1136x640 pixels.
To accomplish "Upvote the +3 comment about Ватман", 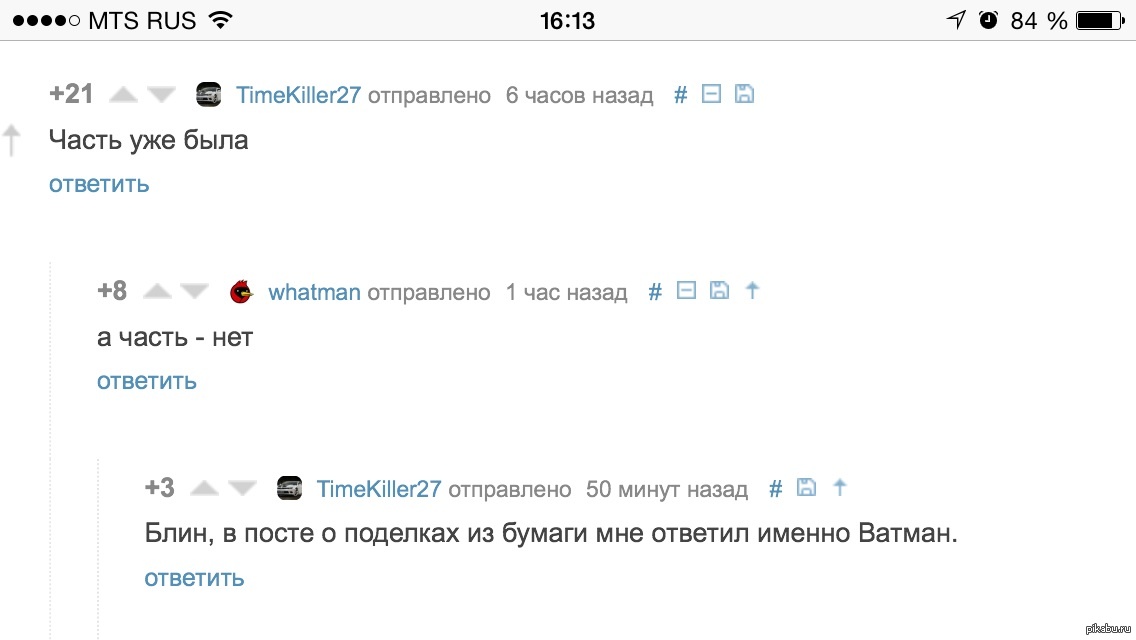I will click(204, 489).
